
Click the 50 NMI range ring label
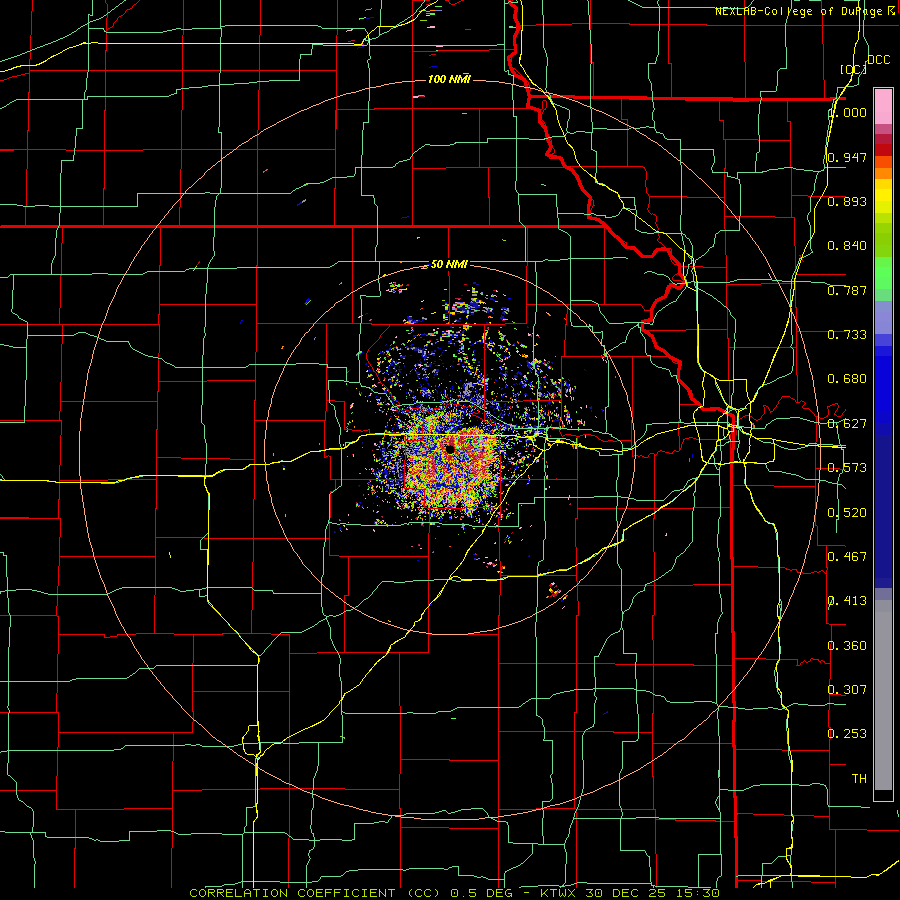[x=449, y=265]
